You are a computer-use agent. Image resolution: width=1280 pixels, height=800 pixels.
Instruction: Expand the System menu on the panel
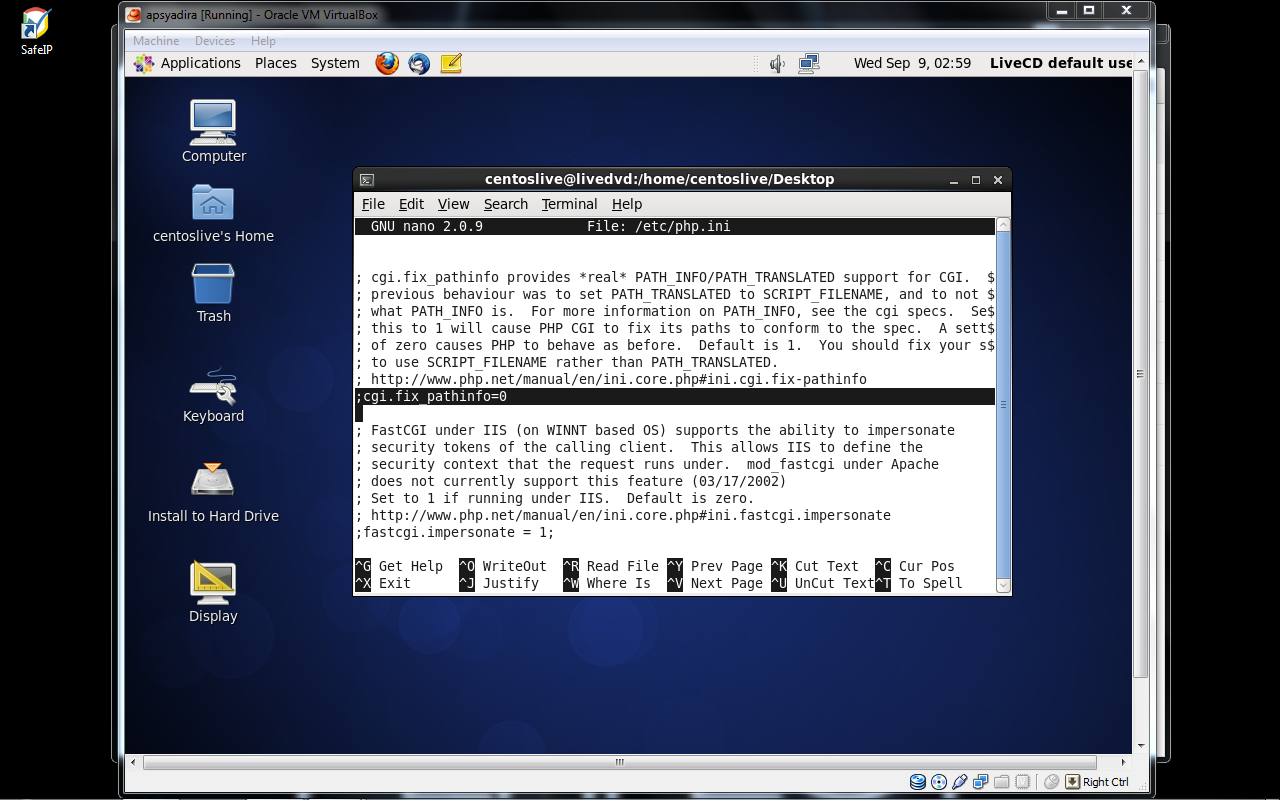tap(334, 63)
